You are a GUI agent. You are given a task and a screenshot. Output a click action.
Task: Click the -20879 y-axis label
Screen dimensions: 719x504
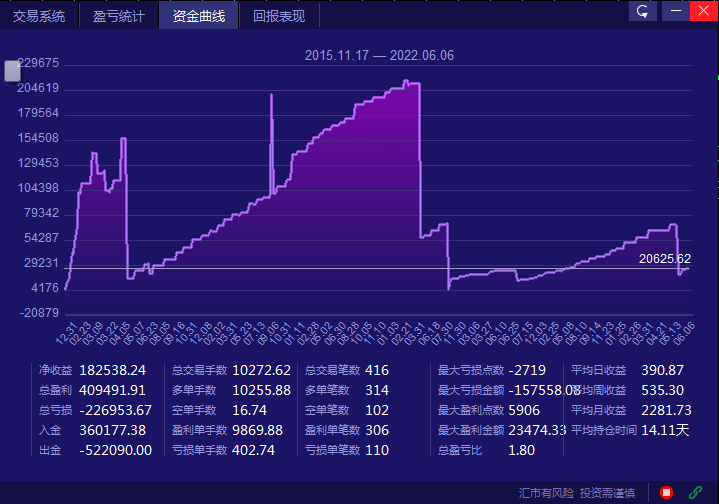click(39, 313)
